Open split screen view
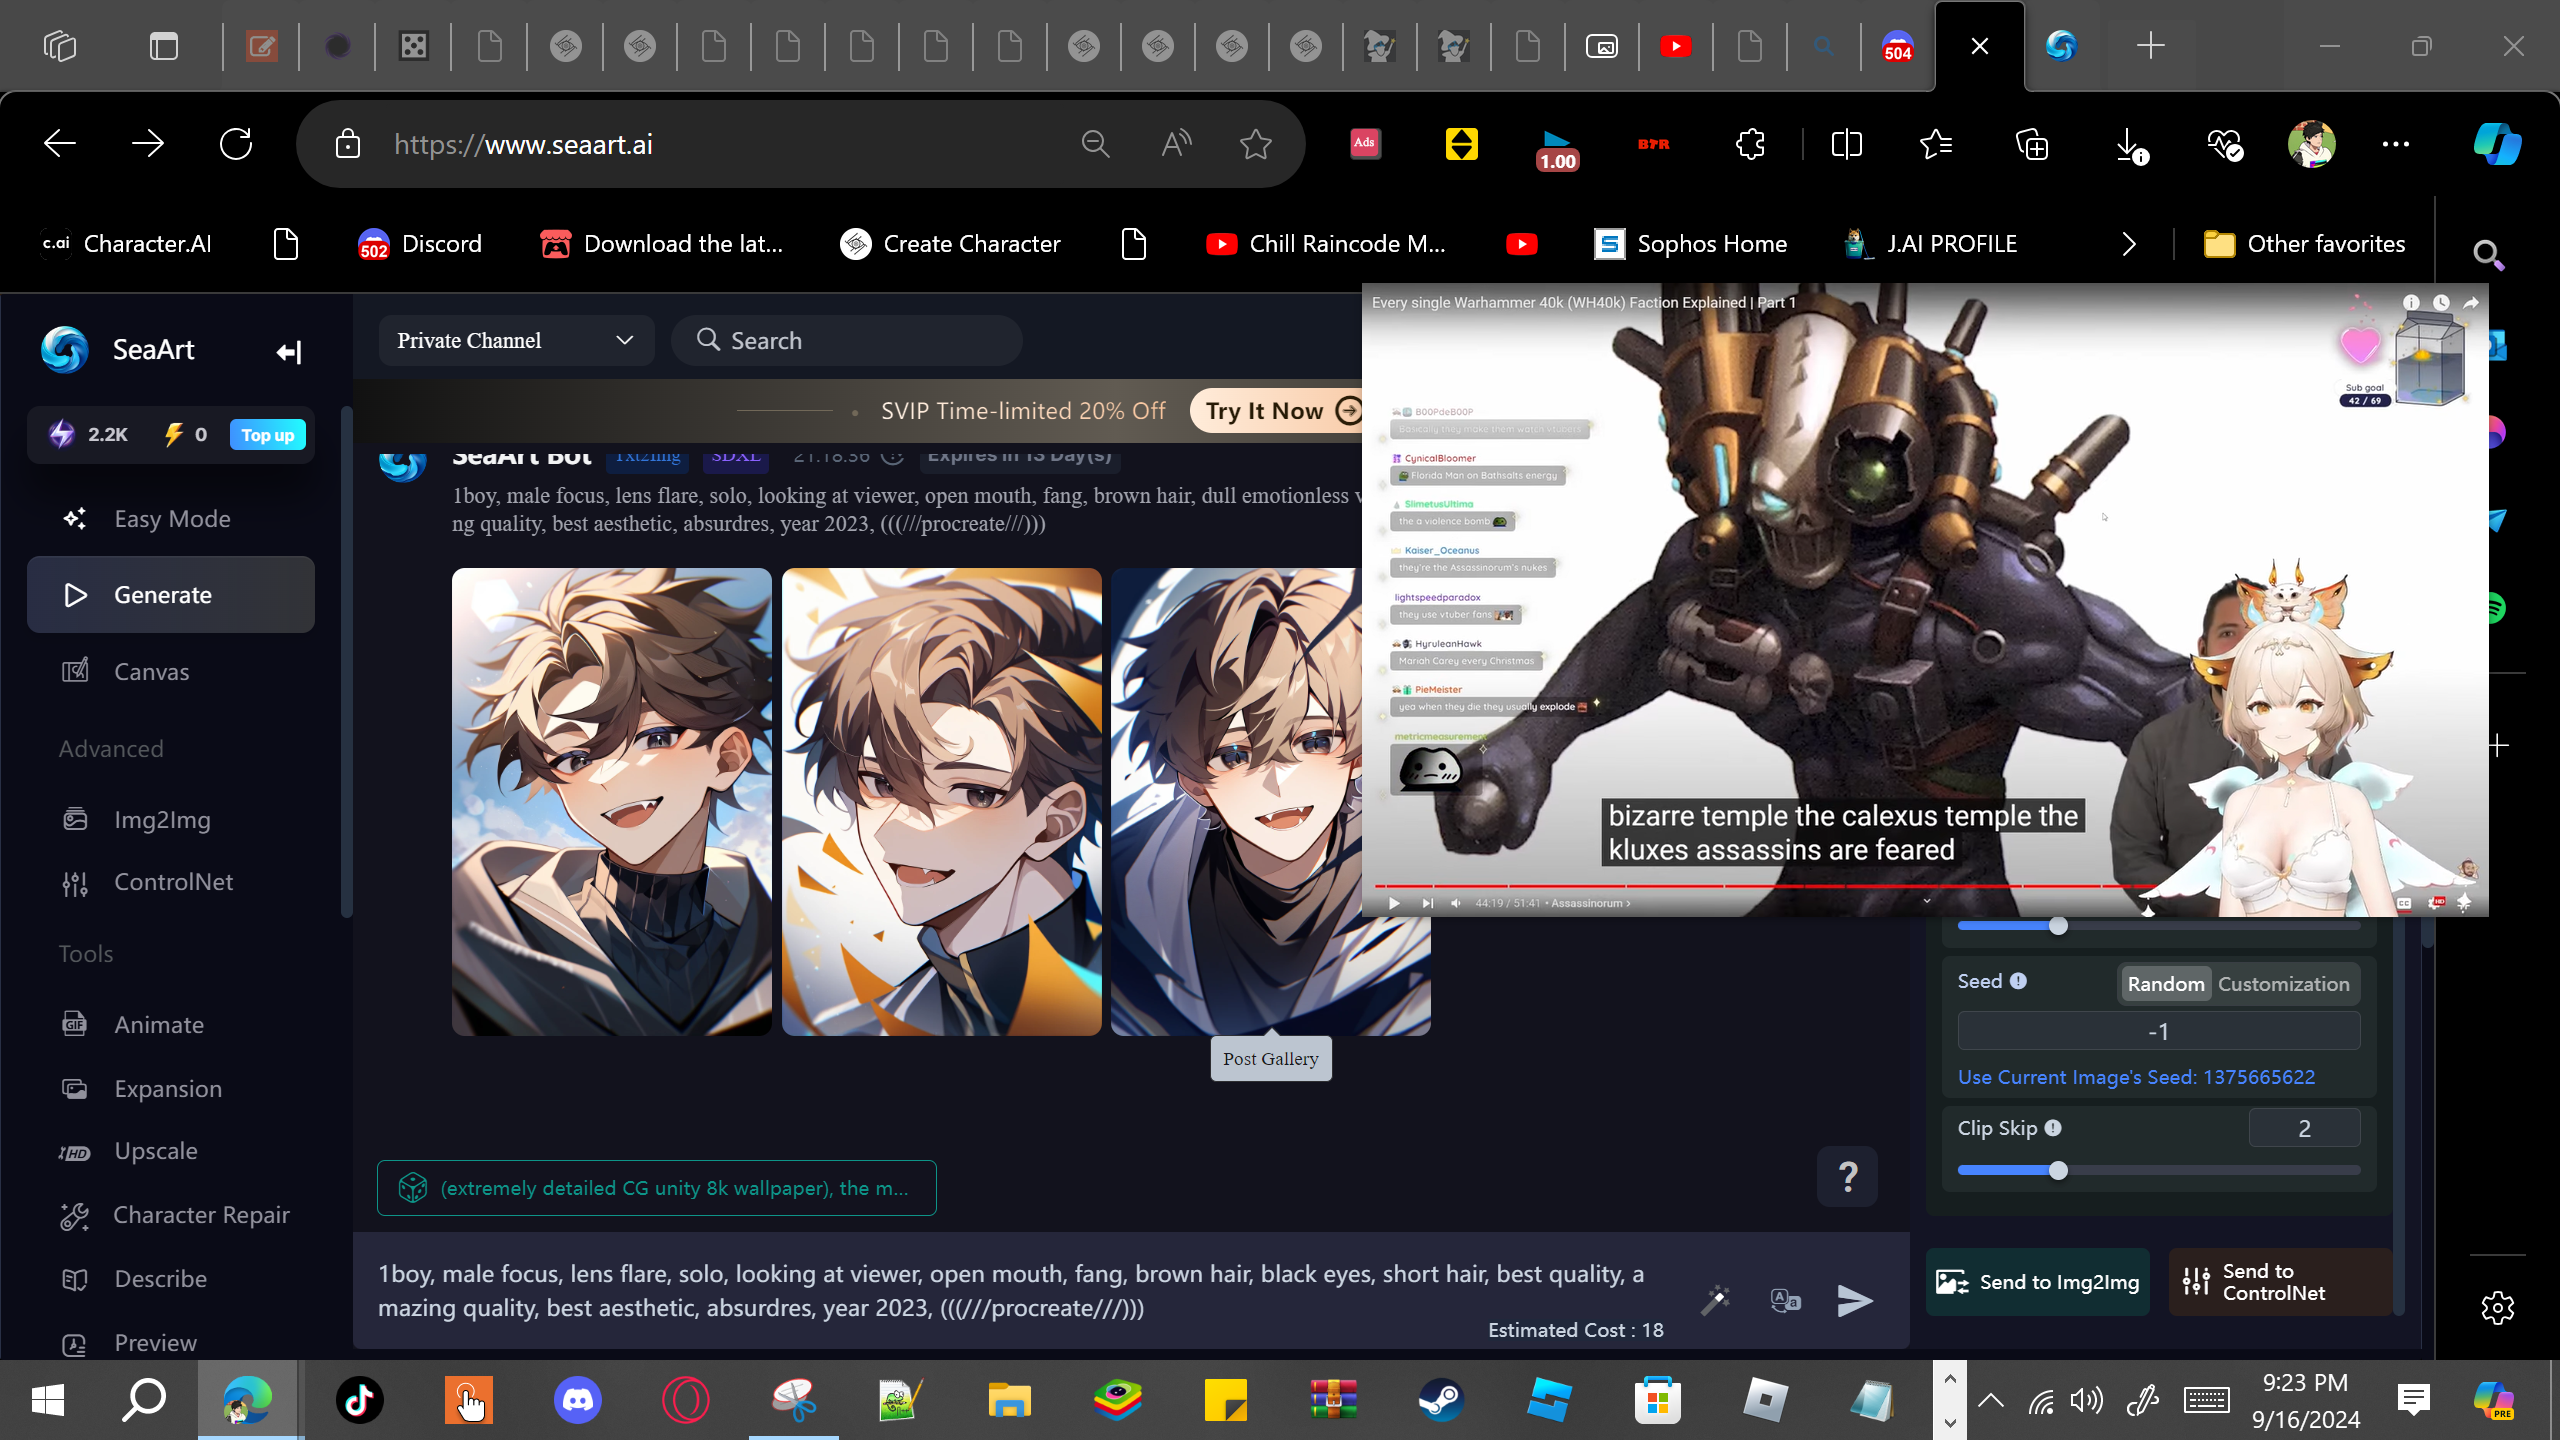Screen dimensions: 2560x1440 click(1846, 144)
